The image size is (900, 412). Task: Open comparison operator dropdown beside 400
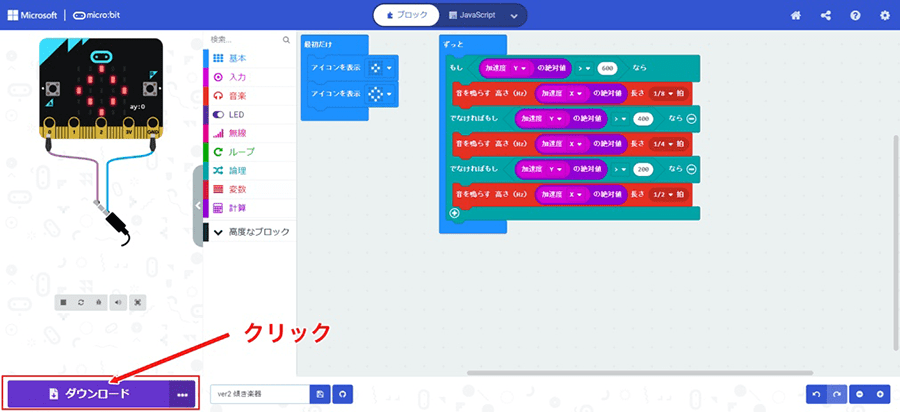pyautogui.click(x=620, y=119)
